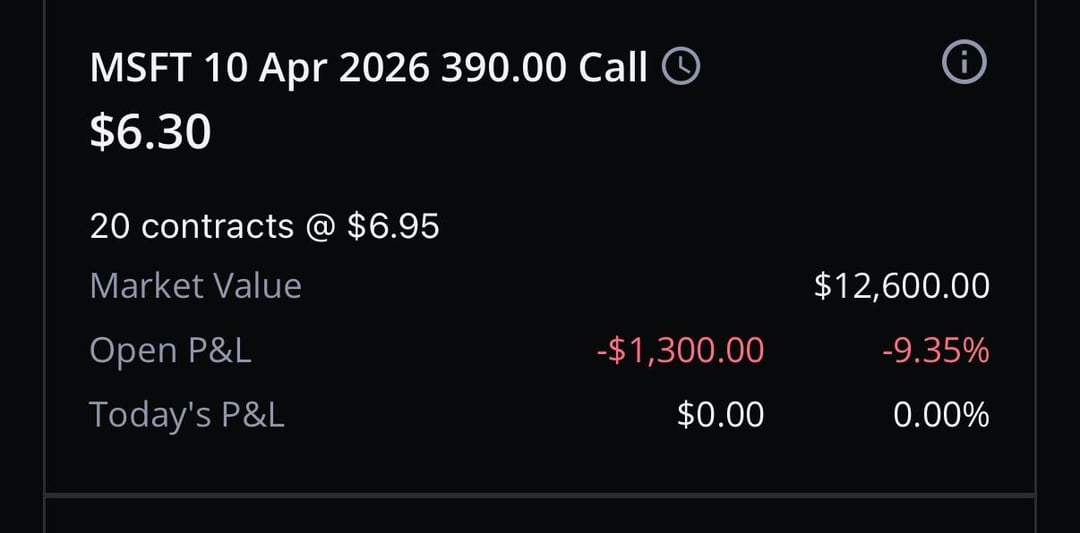Click today's $0.00 P&L amount
1080x533 pixels.
[720, 414]
